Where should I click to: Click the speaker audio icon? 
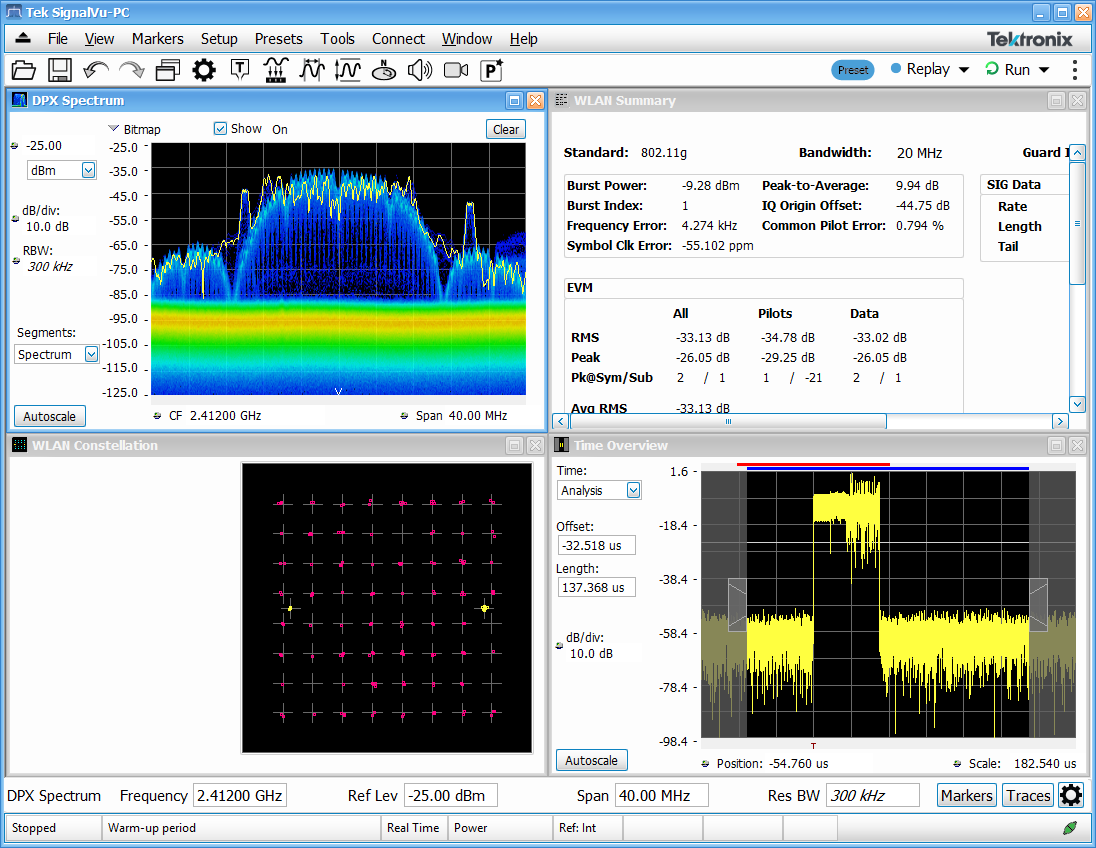click(420, 70)
